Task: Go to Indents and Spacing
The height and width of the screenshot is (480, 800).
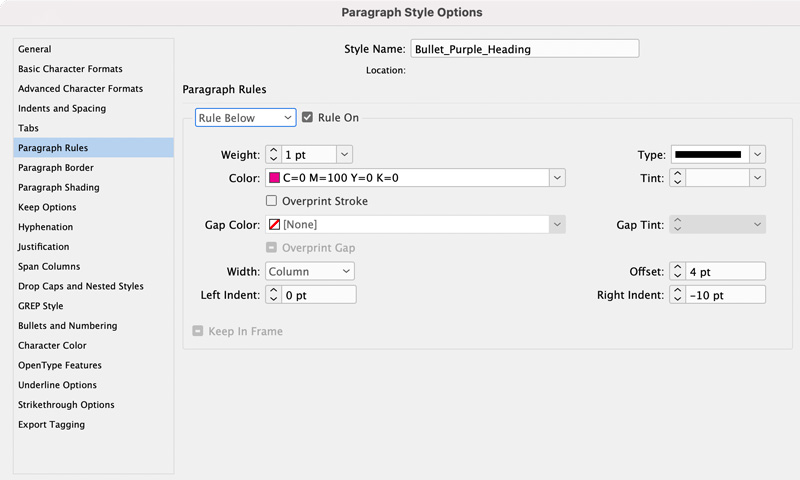Action: [x=93, y=108]
